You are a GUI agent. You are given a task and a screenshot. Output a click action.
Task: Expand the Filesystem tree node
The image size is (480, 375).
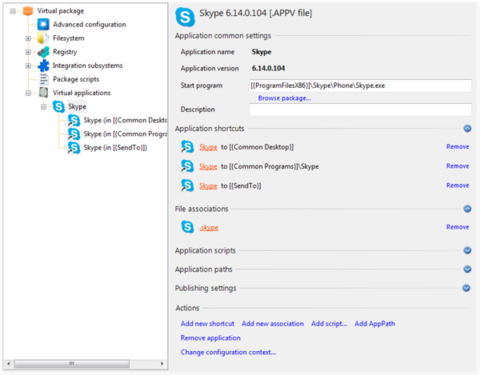[28, 38]
